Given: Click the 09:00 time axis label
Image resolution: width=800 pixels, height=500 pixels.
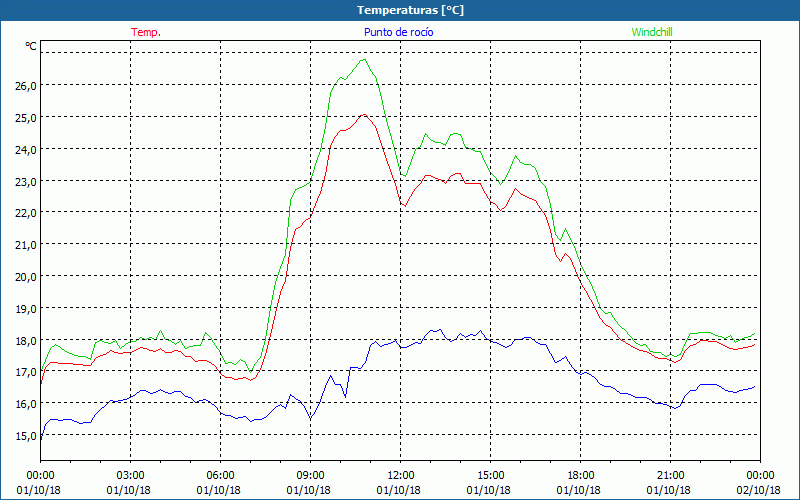Looking at the screenshot, I should pyautogui.click(x=310, y=476).
